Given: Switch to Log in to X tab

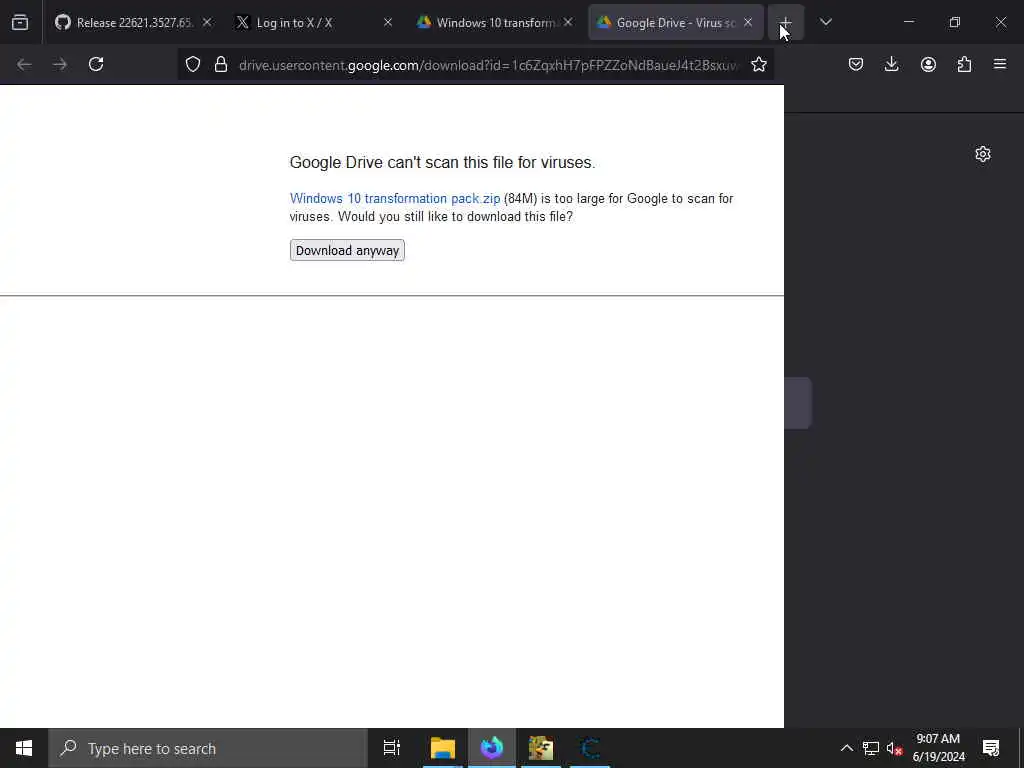Looking at the screenshot, I should tap(314, 22).
